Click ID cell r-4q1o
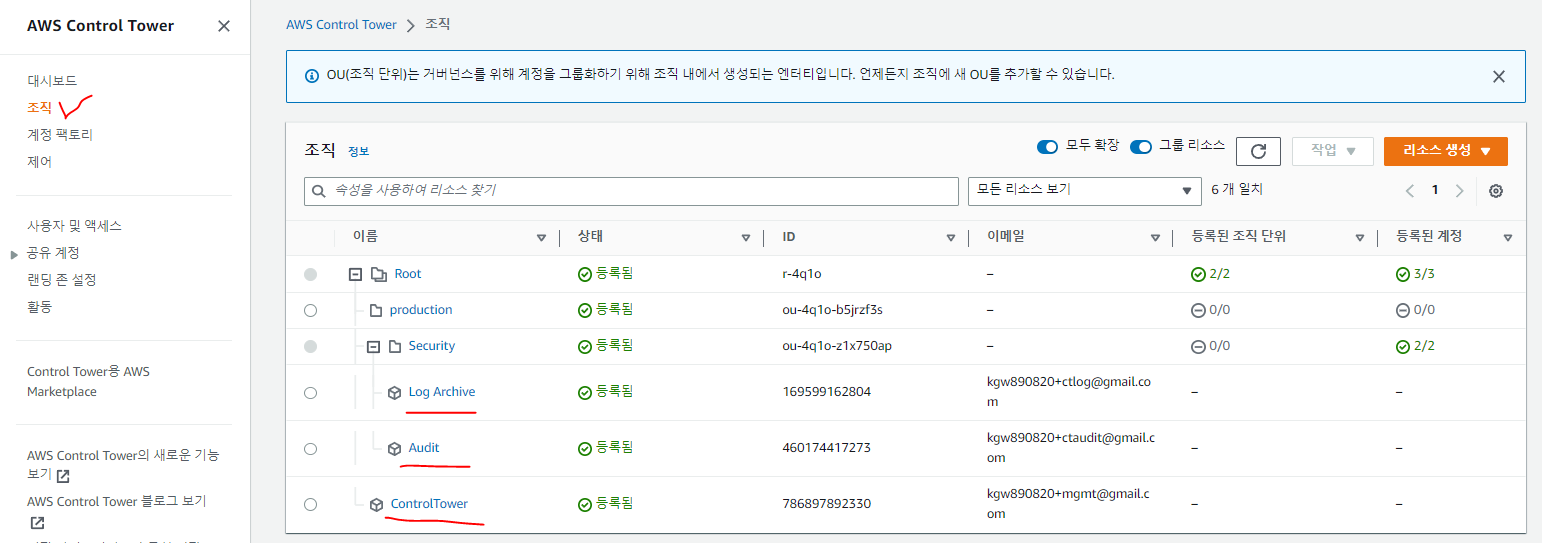 click(x=802, y=274)
